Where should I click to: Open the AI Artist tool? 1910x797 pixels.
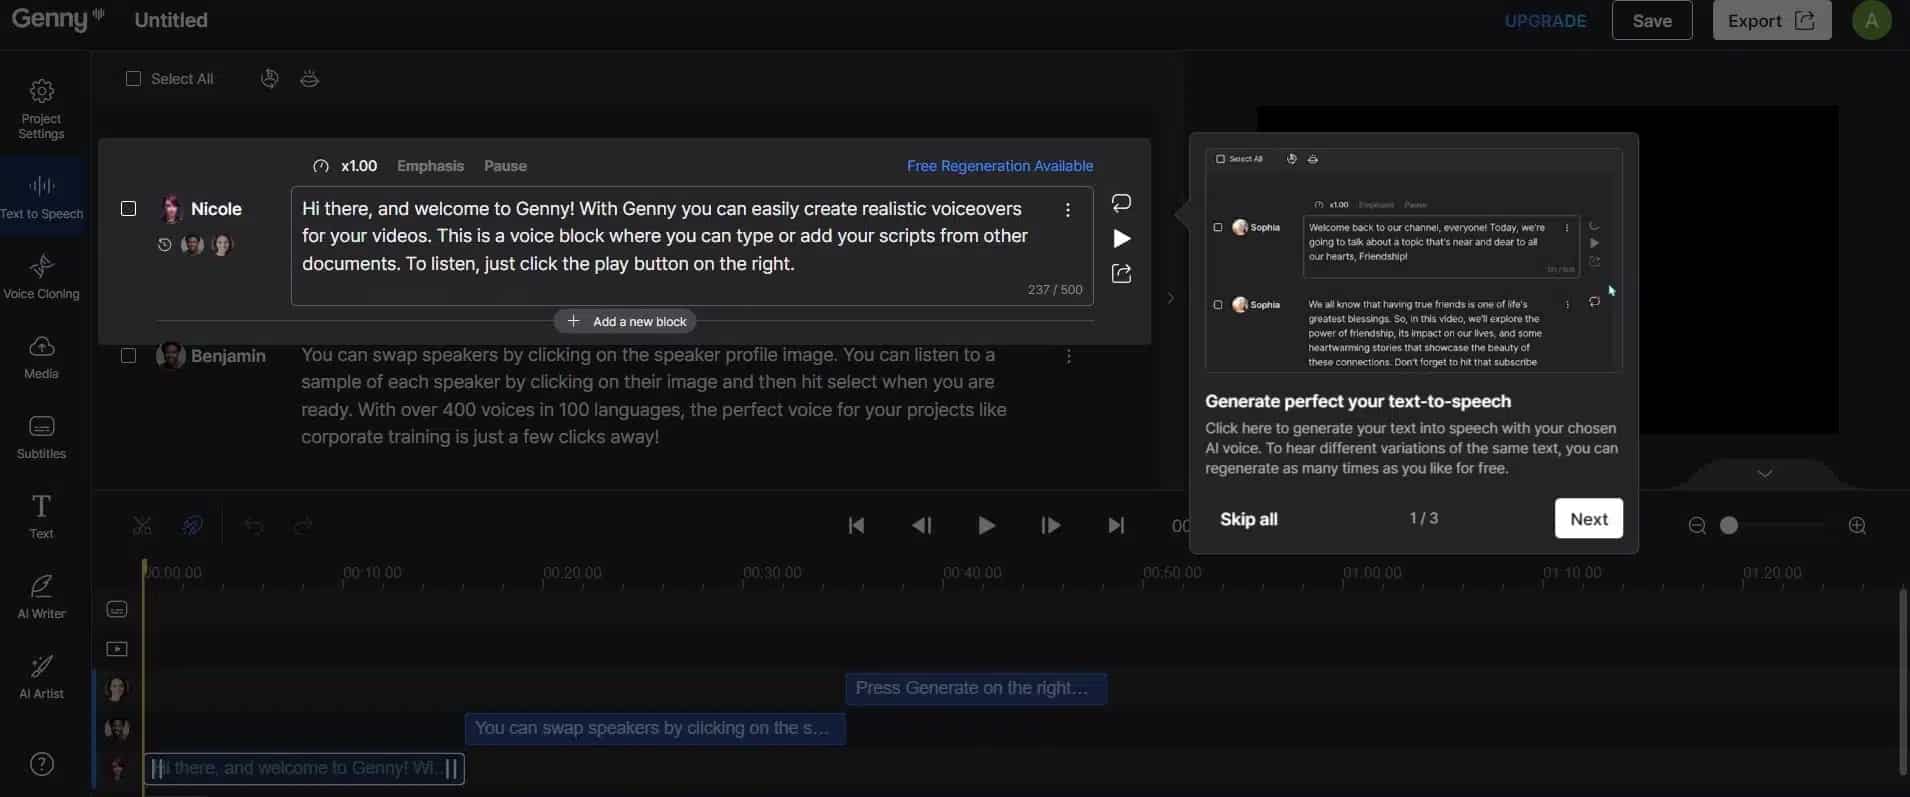coord(41,677)
